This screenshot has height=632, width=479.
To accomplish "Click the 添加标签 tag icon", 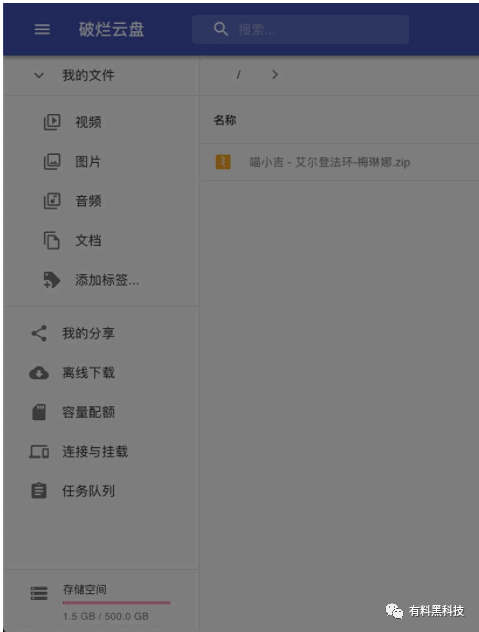I will point(52,280).
